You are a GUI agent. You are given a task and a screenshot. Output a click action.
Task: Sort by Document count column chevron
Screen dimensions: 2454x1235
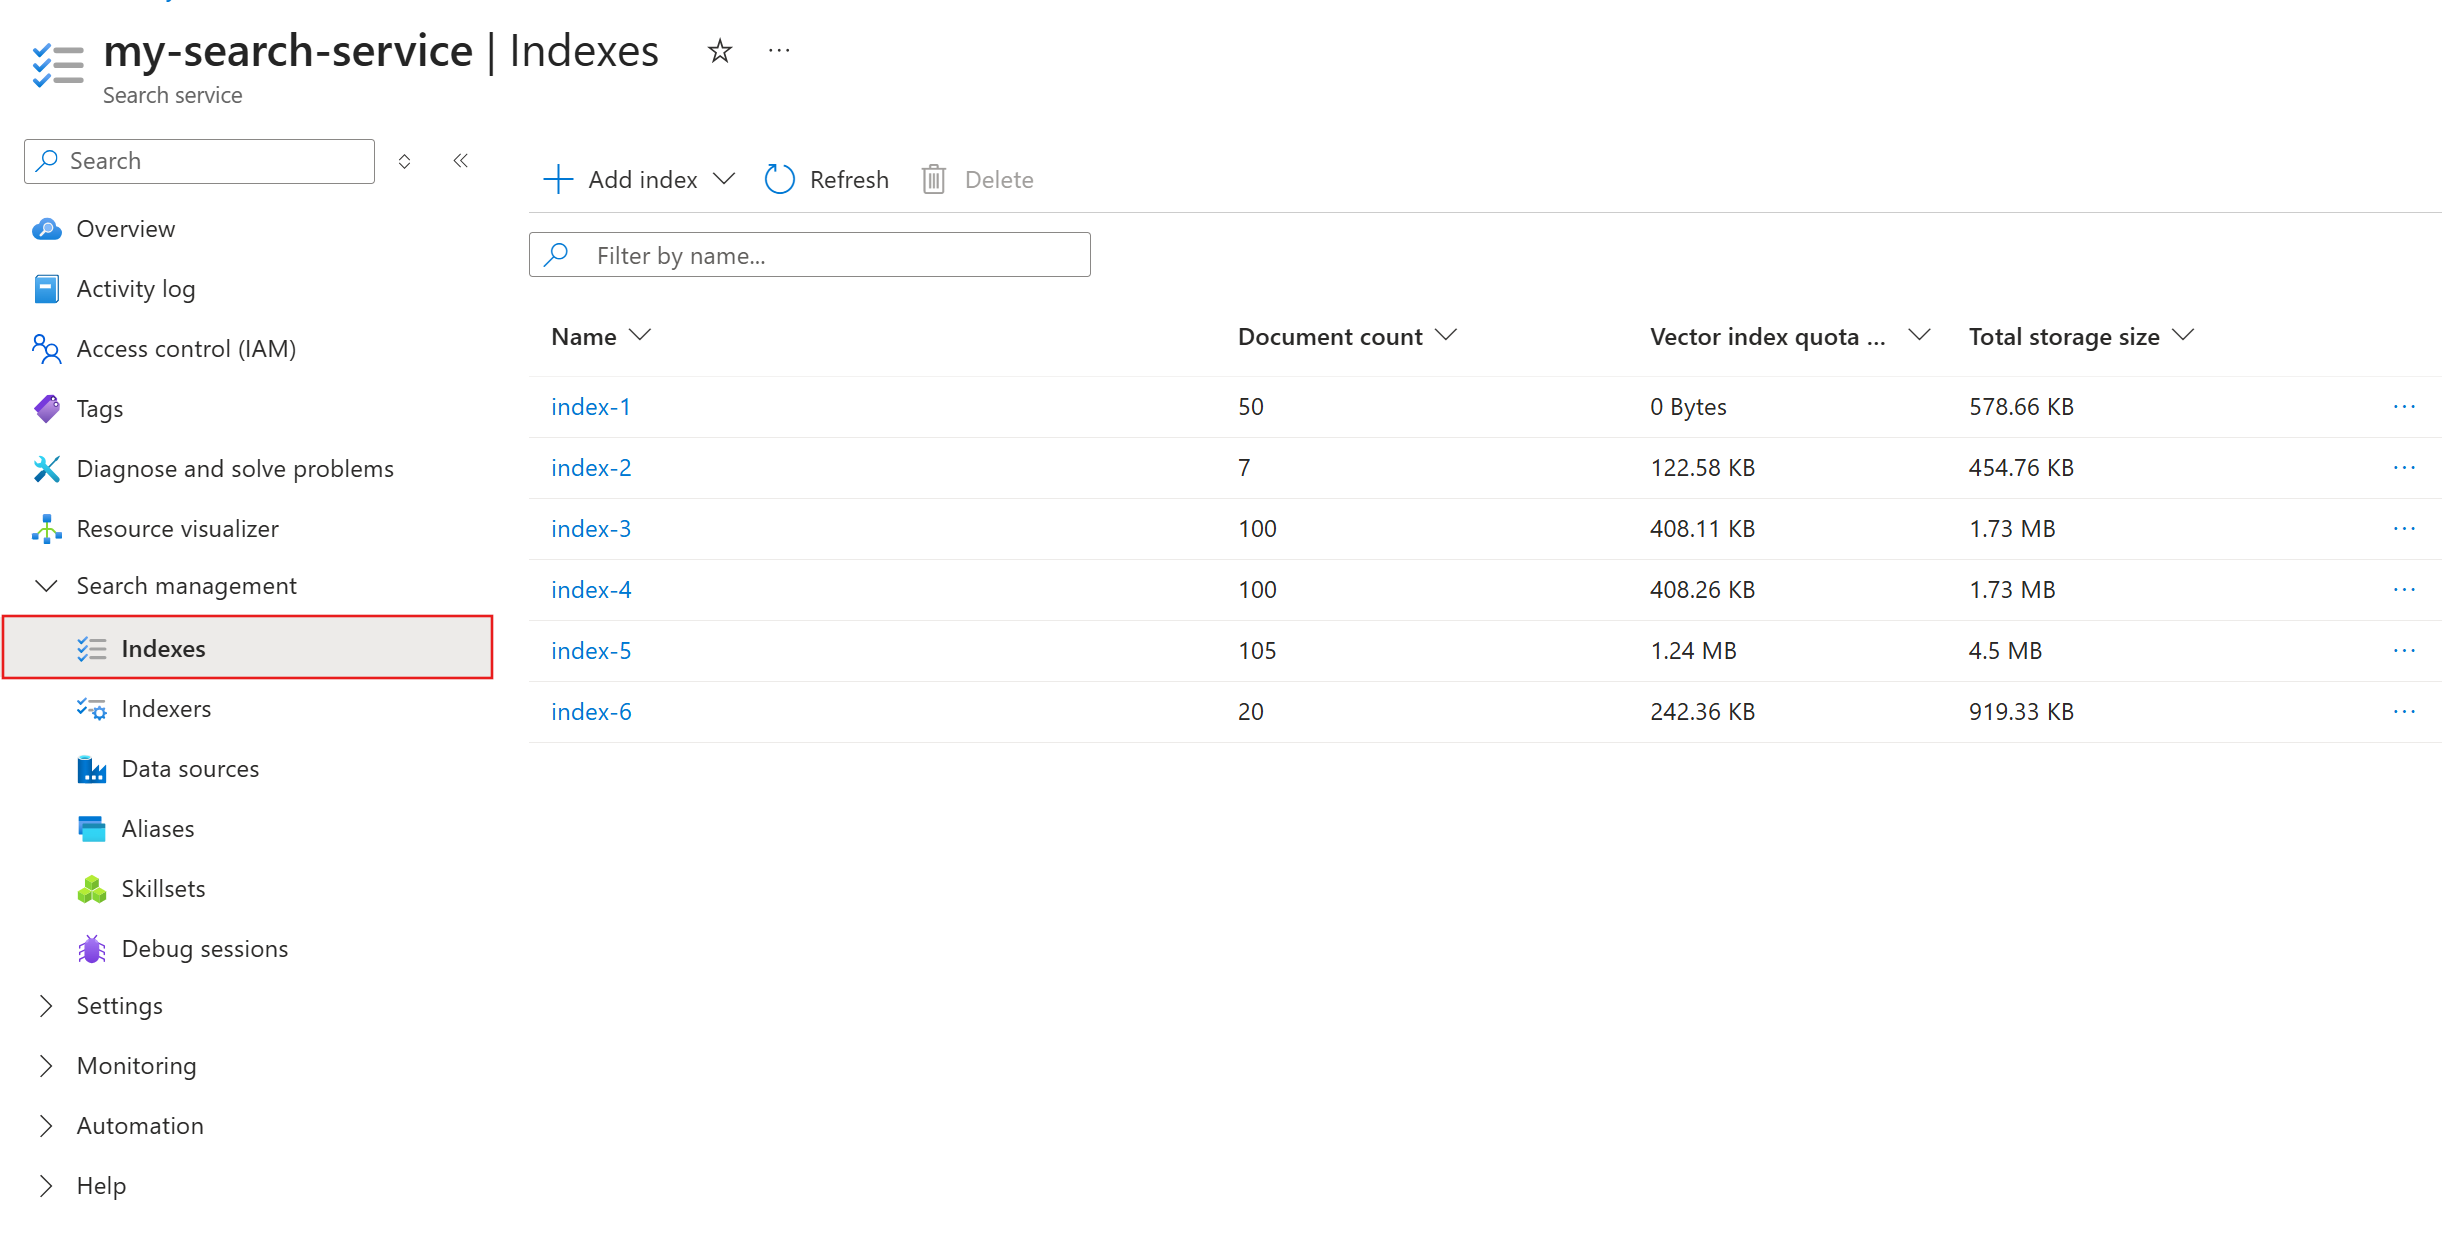coord(1446,336)
